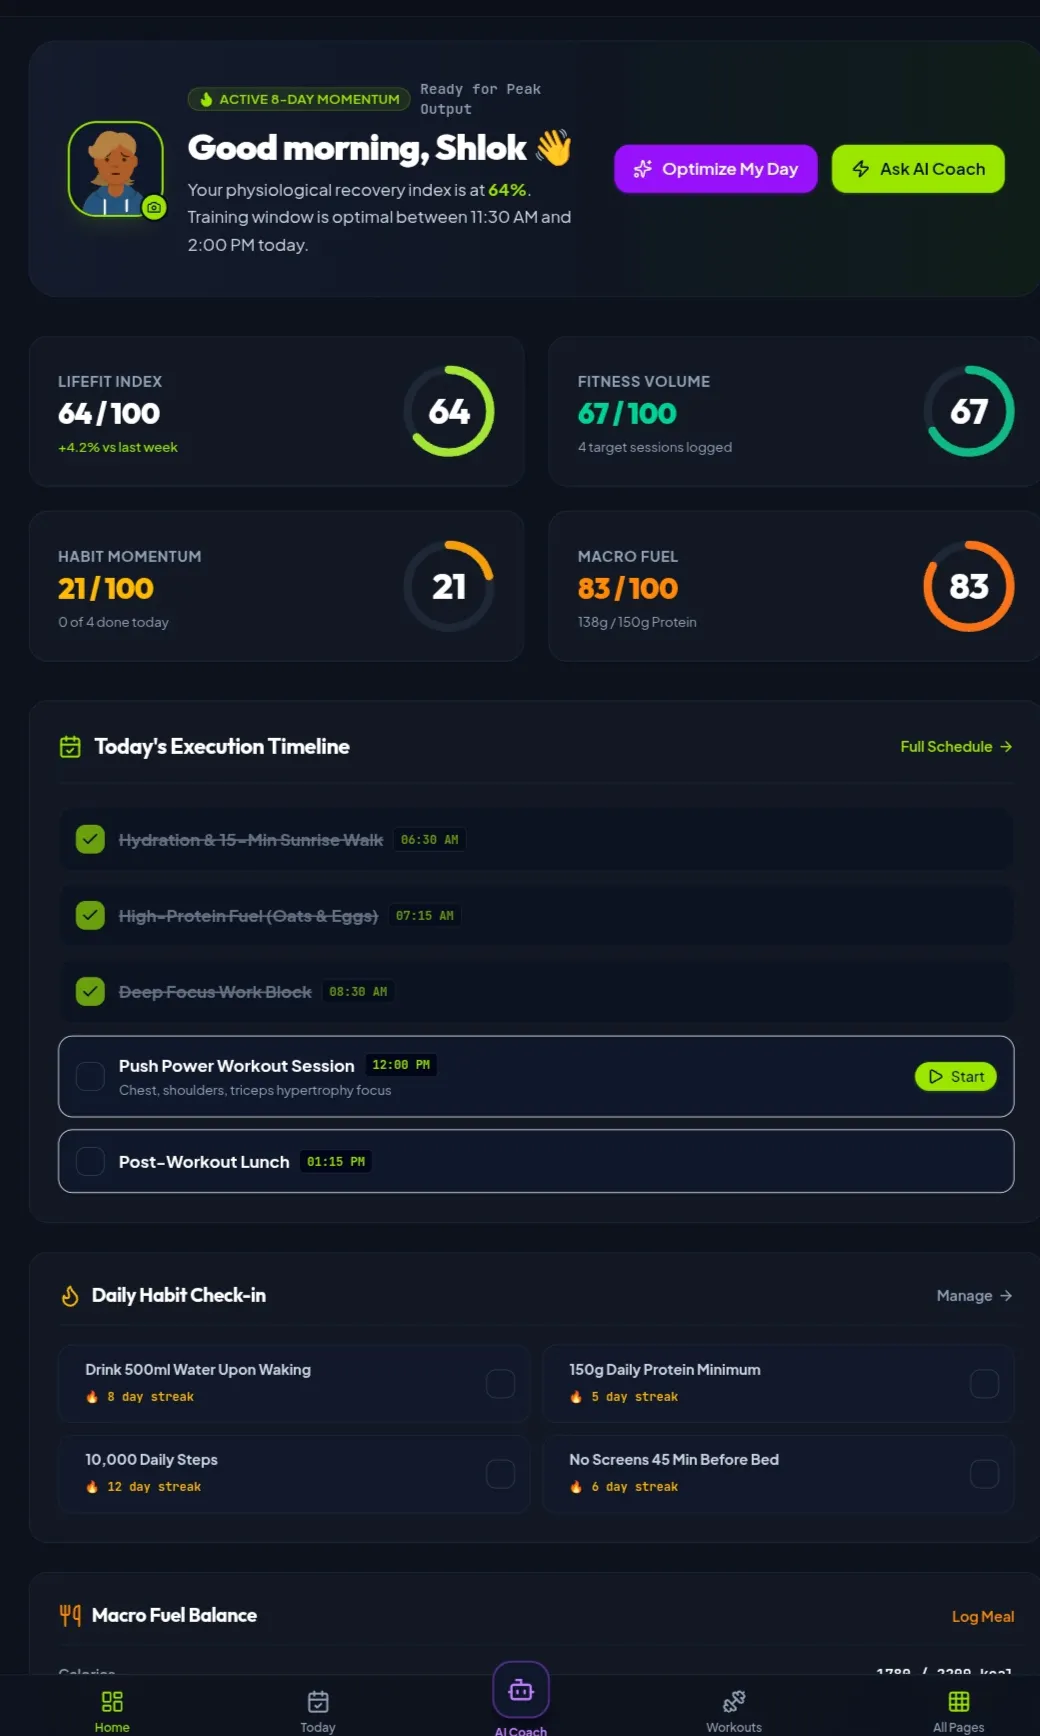Click 4 target sessions logged text
Screen dimensions: 1040x1736
click(x=655, y=447)
